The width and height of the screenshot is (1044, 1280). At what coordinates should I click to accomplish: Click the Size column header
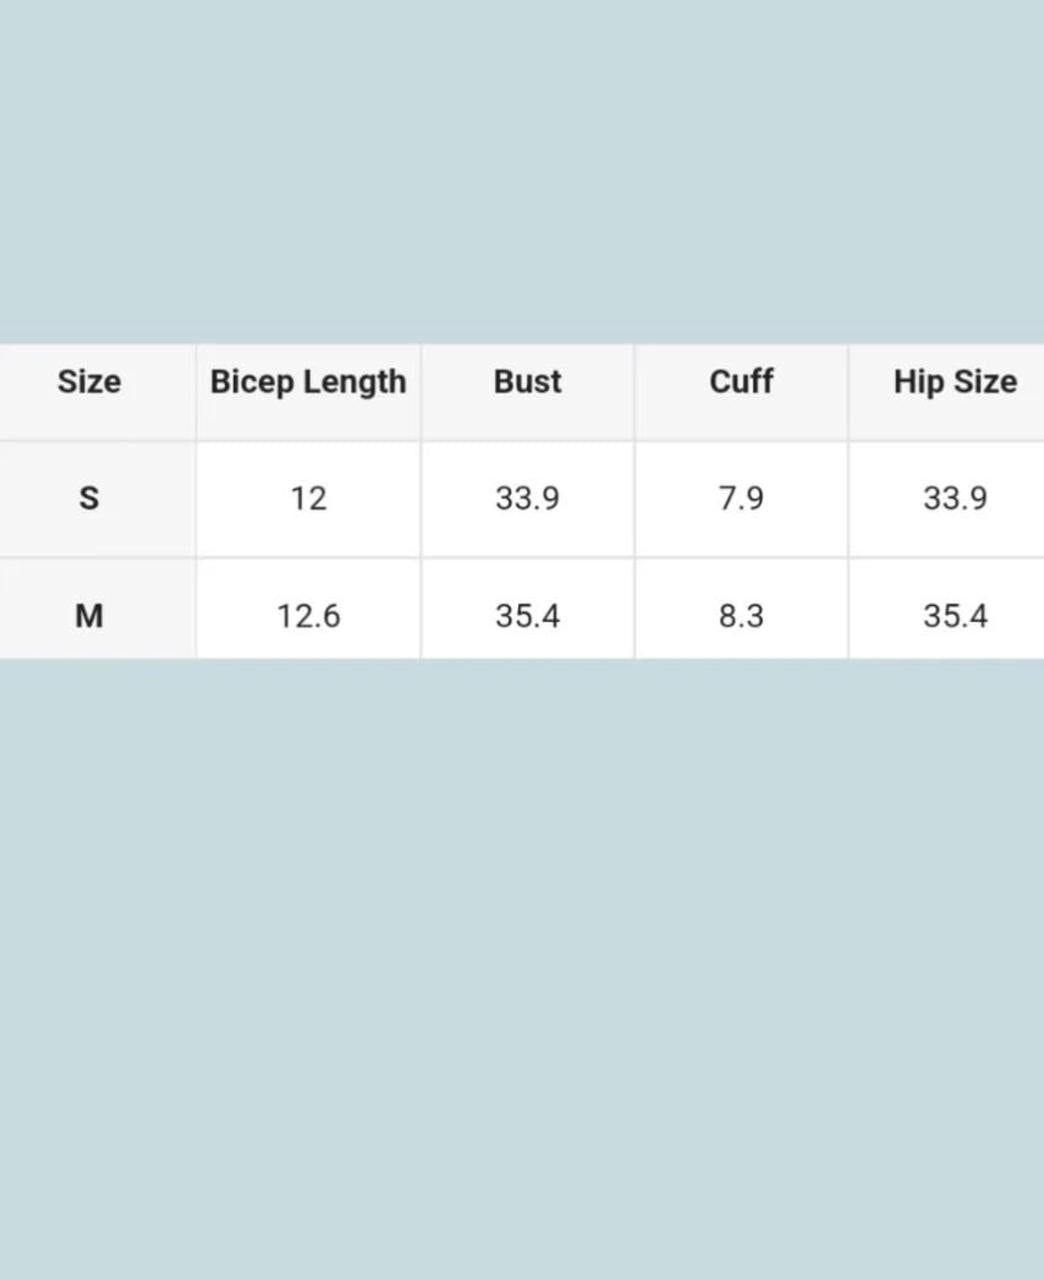[x=89, y=381]
